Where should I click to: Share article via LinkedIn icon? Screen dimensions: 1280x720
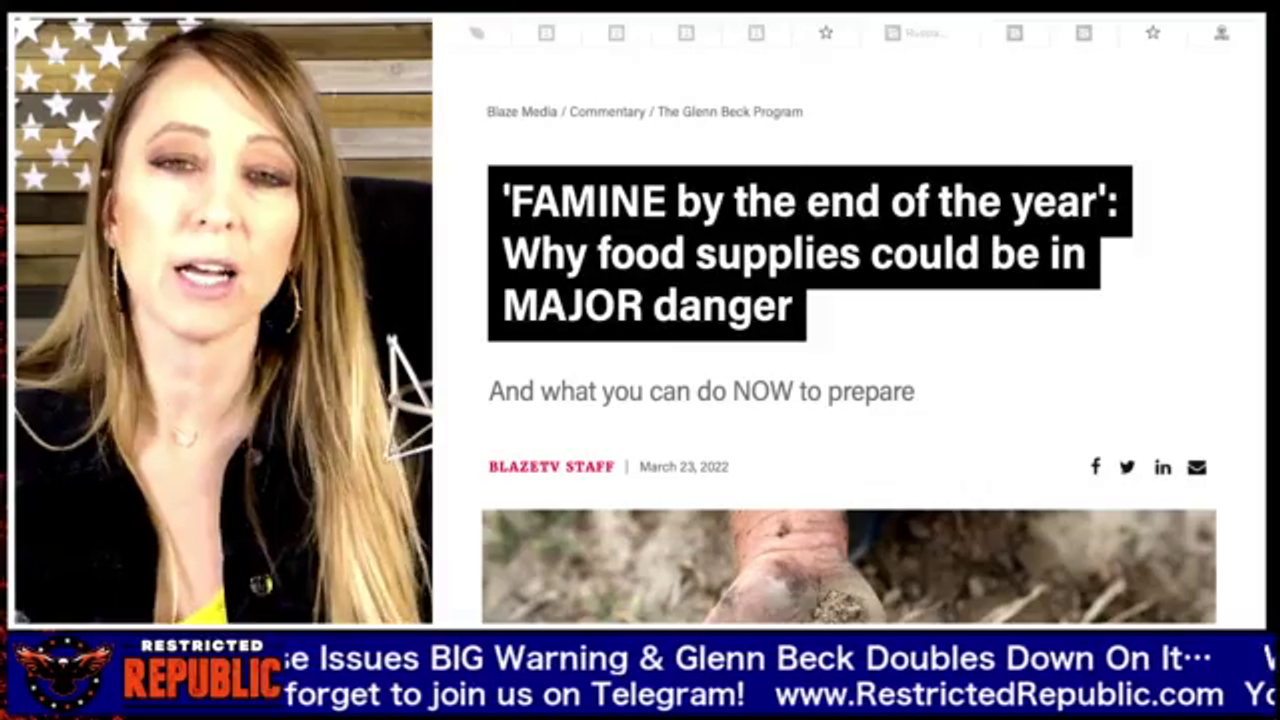click(1162, 467)
